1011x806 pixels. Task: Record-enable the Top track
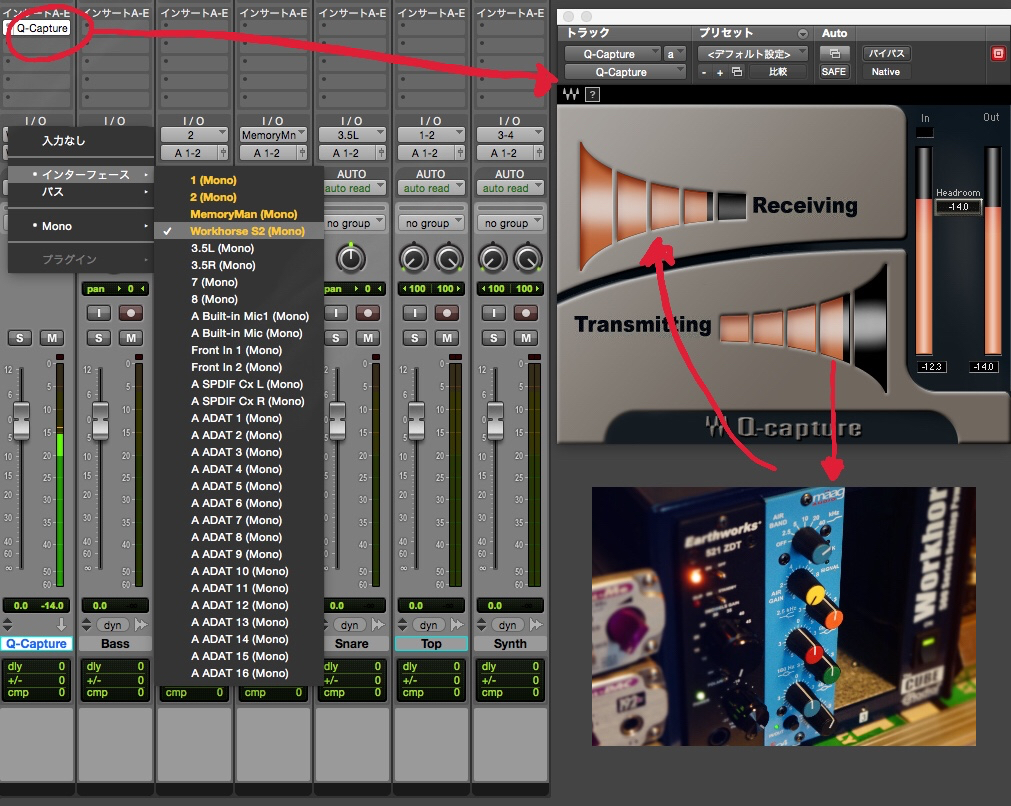(x=447, y=313)
